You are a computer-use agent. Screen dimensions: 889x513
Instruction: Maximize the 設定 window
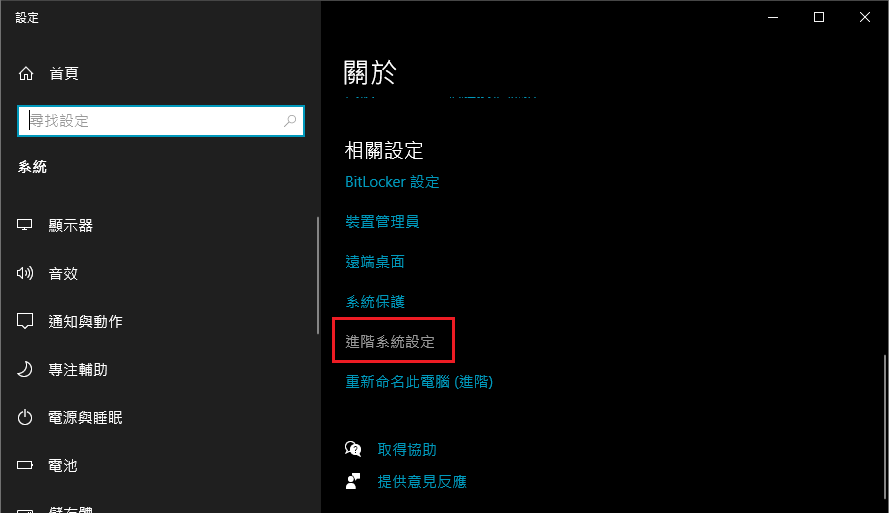(819, 18)
